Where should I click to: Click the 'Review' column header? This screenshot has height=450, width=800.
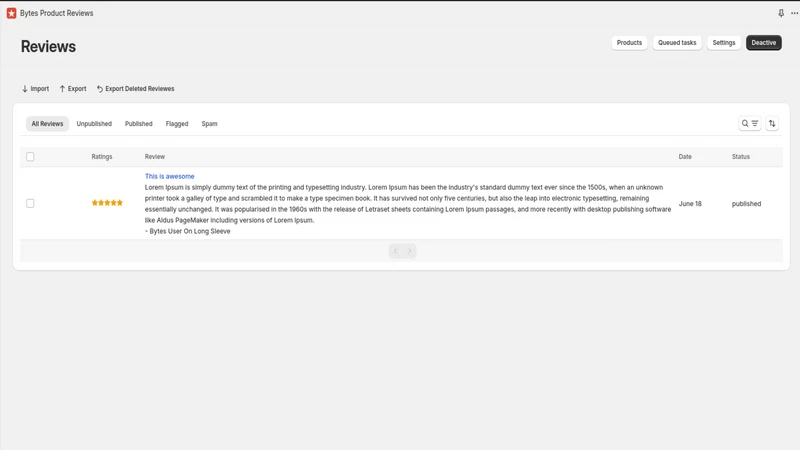(155, 157)
